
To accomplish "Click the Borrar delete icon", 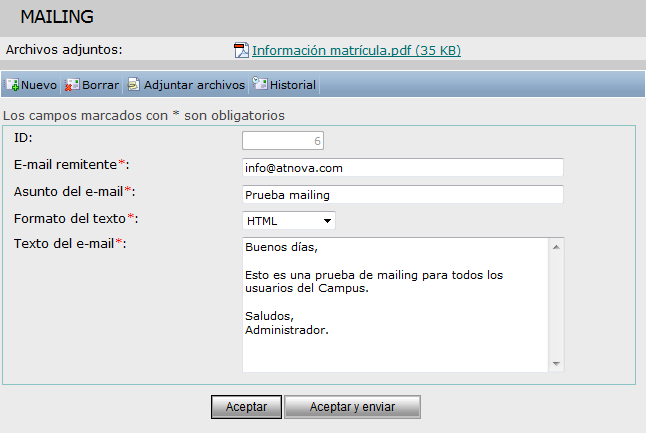I will pos(72,85).
